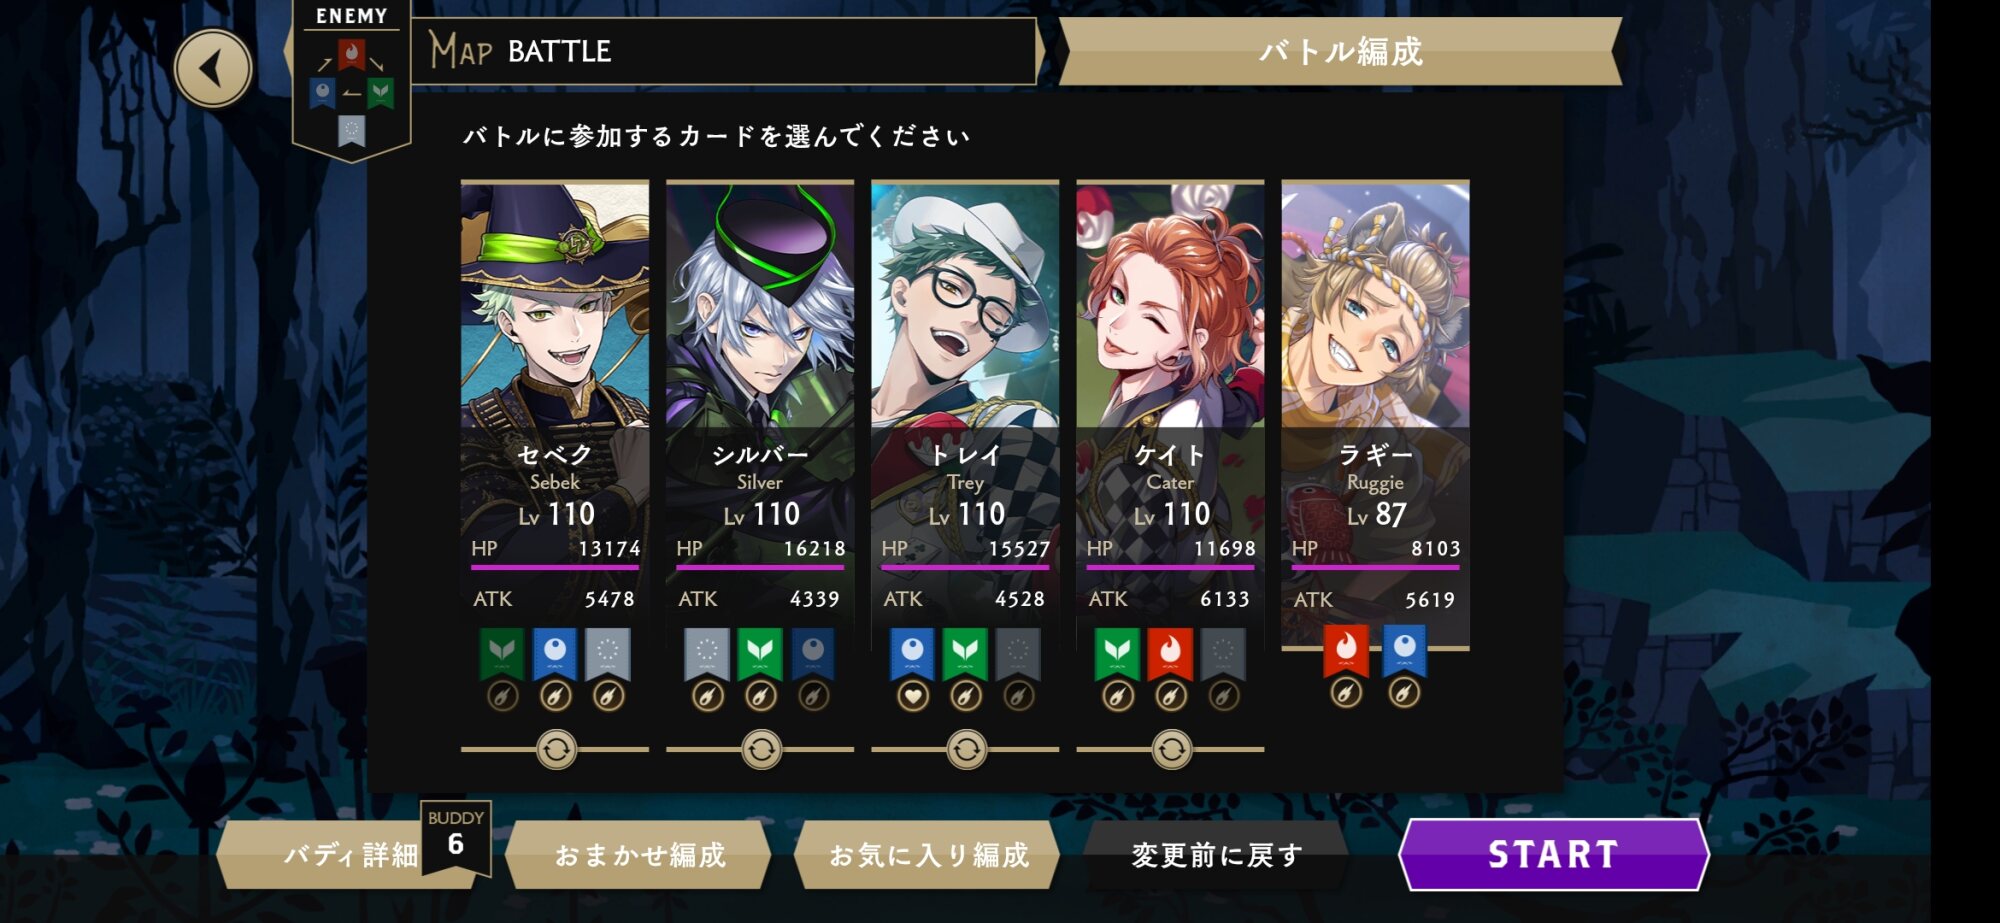Click the swap icon under Silver

761,749
